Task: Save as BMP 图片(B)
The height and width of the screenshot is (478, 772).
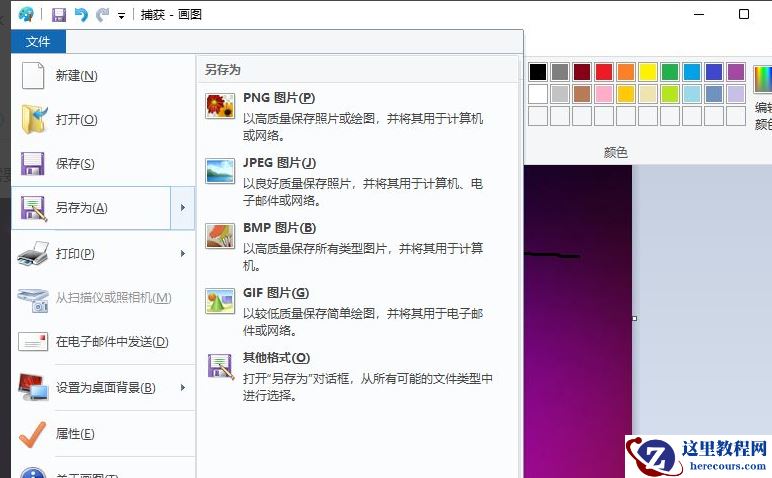Action: (358, 245)
